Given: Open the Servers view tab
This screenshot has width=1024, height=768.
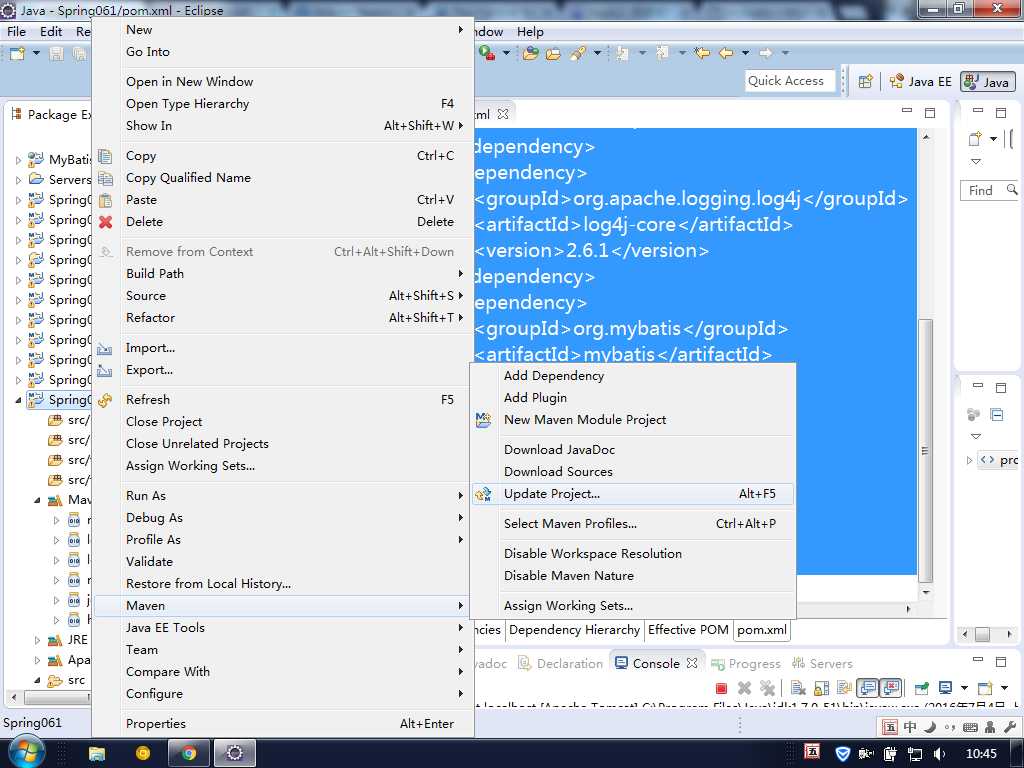Looking at the screenshot, I should coord(822,664).
